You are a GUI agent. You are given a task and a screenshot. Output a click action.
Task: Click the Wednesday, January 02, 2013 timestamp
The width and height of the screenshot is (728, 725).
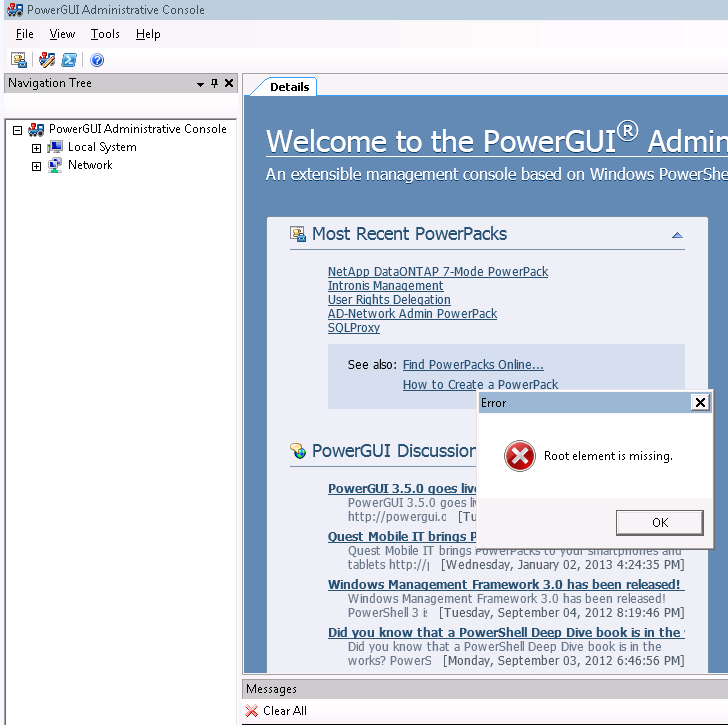tap(563, 565)
